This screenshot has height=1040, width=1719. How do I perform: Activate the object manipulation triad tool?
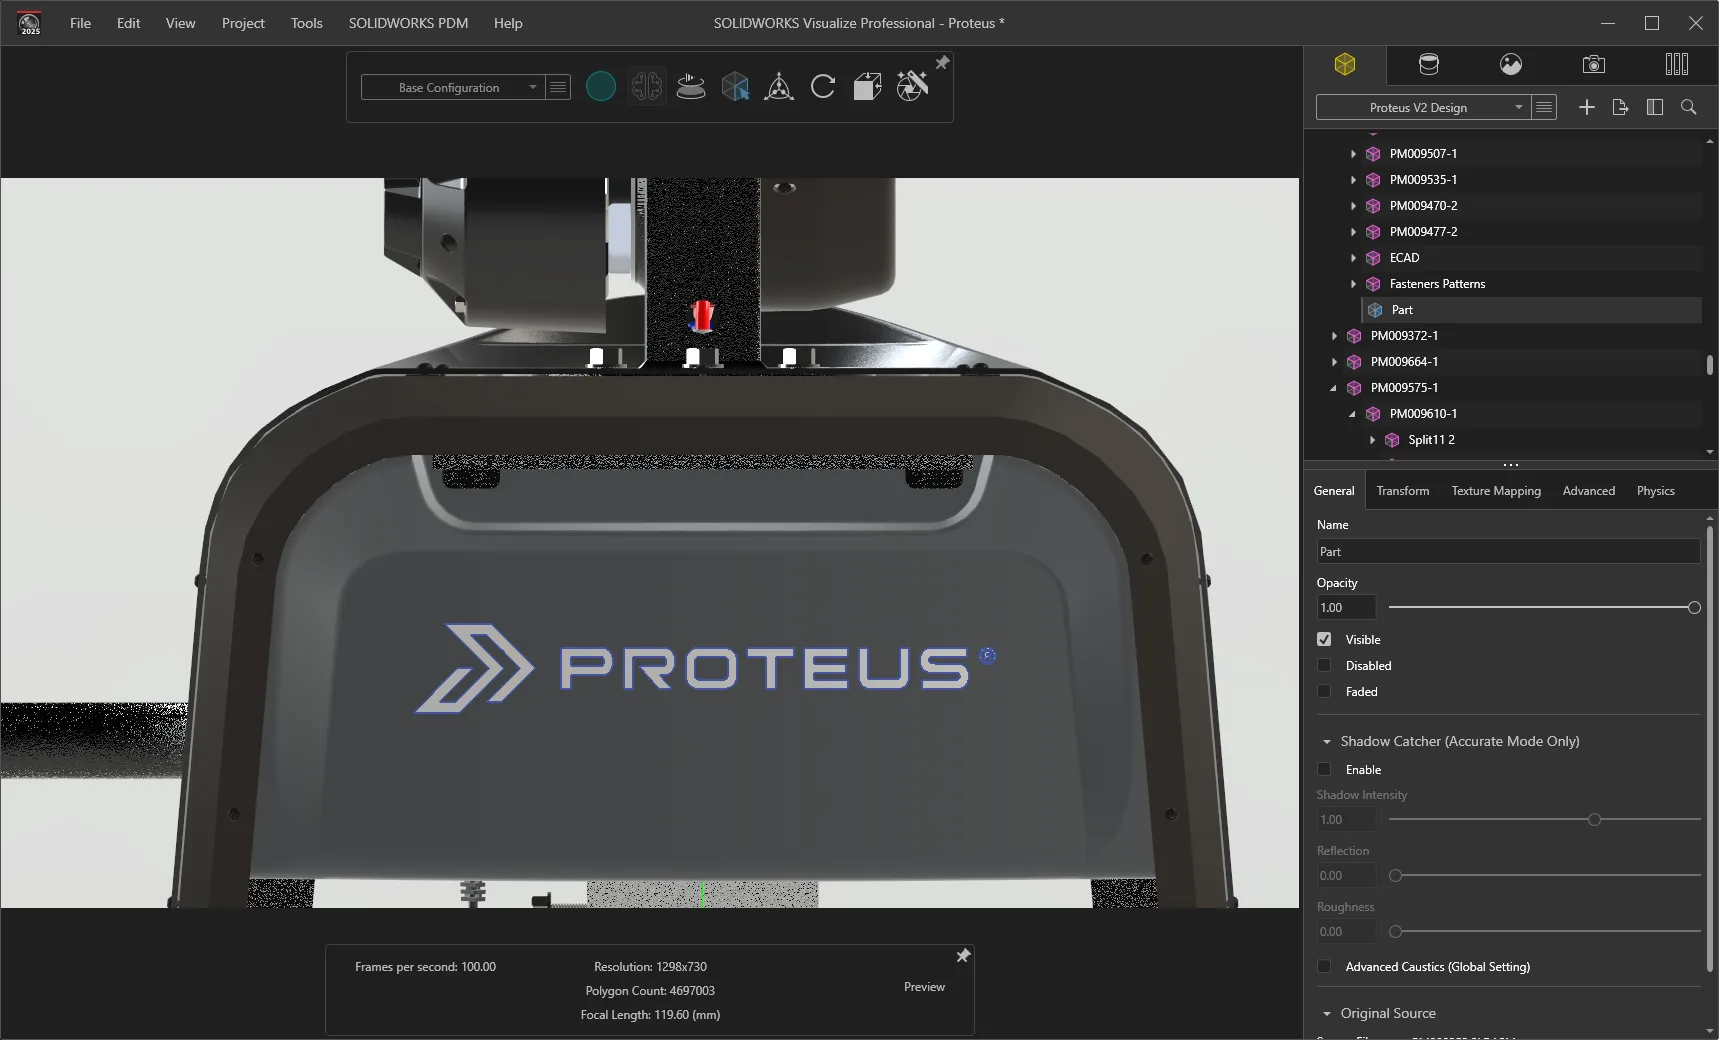click(x=779, y=87)
